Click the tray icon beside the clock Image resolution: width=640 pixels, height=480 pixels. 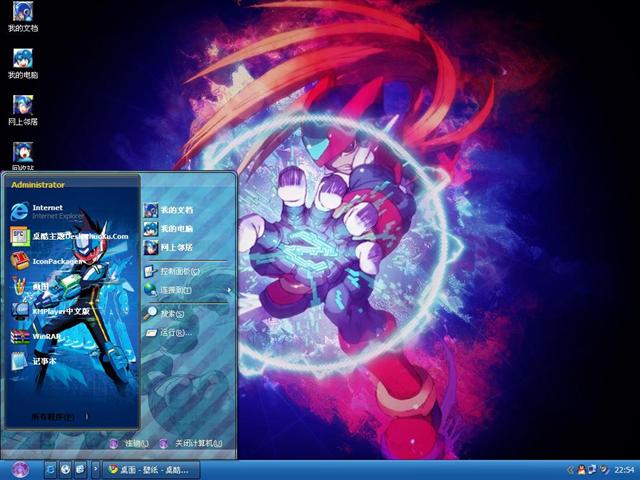click(x=604, y=470)
